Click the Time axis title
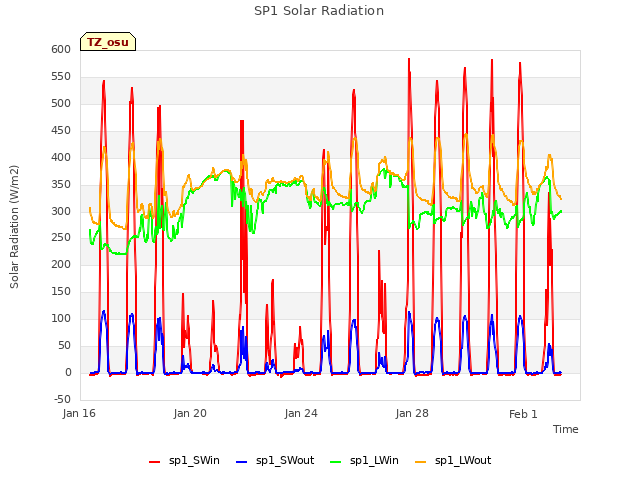This screenshot has width=640, height=480. 565,429
